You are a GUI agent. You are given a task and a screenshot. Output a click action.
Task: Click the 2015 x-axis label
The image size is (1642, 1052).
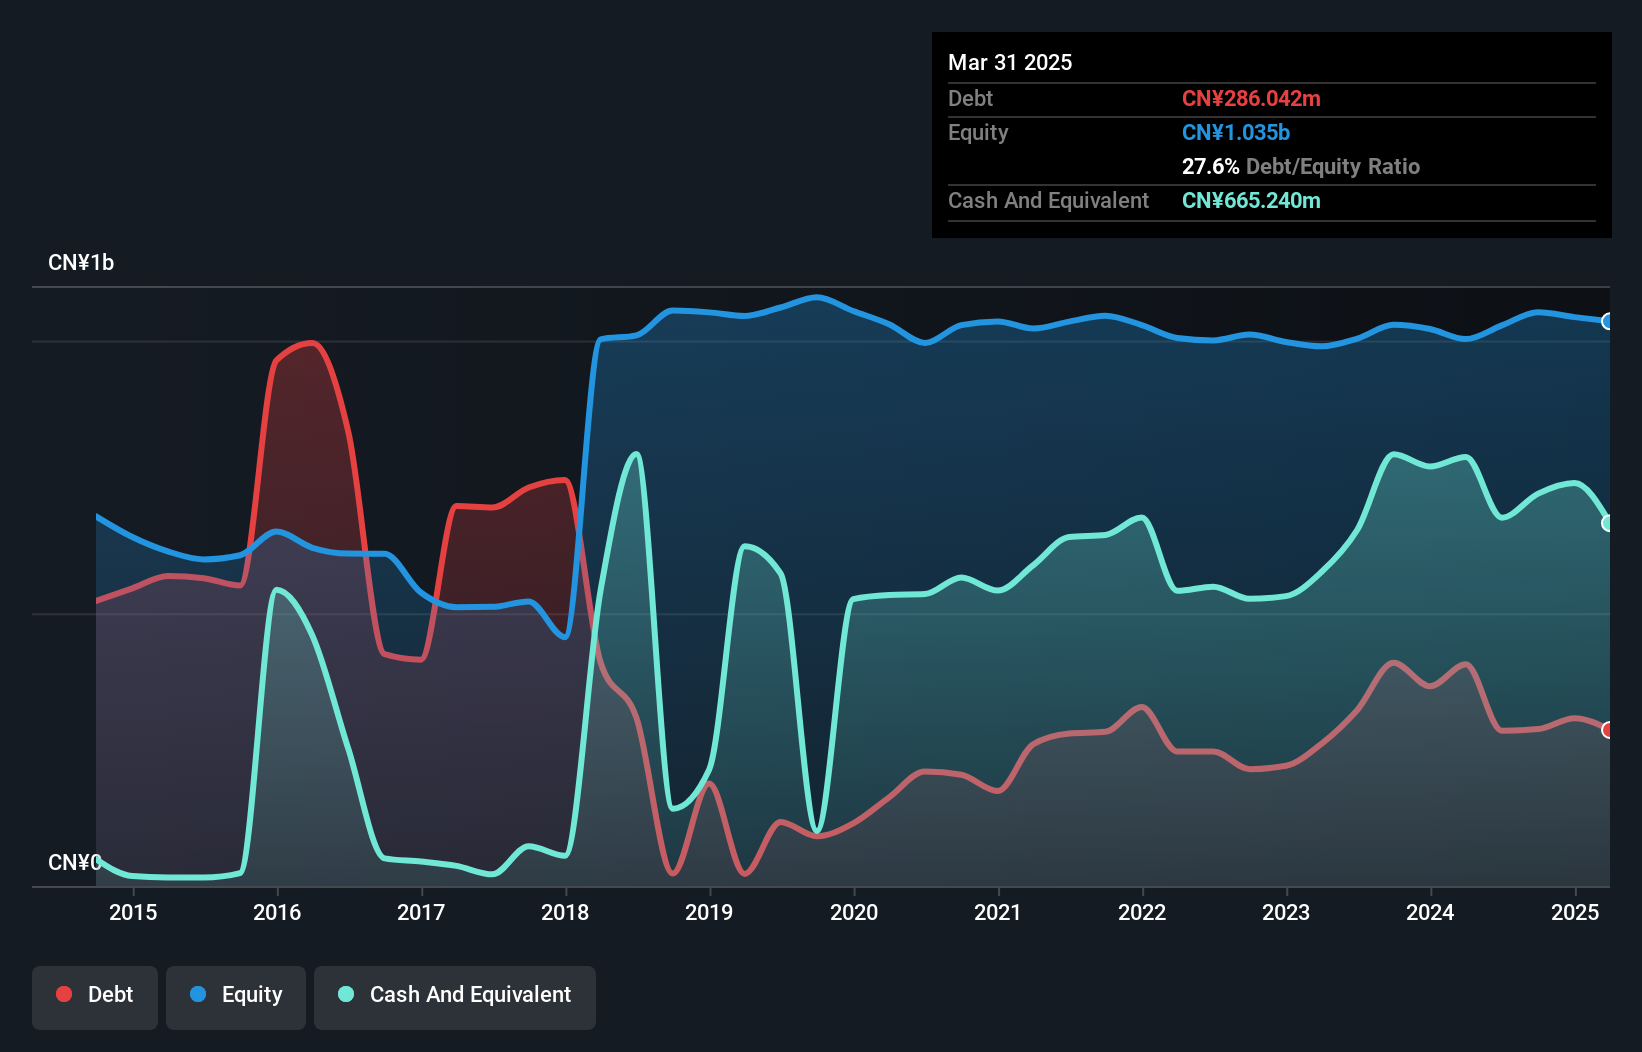pos(133,912)
